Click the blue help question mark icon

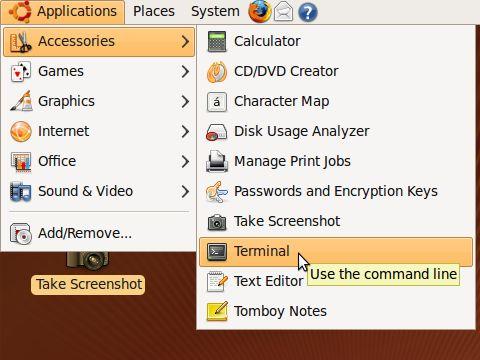pyautogui.click(x=308, y=13)
